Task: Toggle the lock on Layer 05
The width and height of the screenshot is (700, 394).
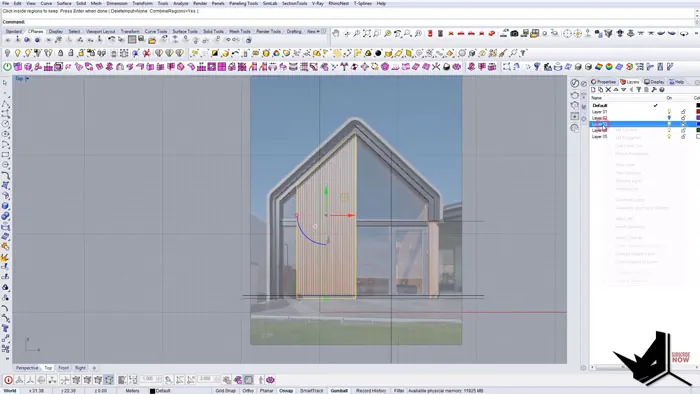Action: point(683,137)
